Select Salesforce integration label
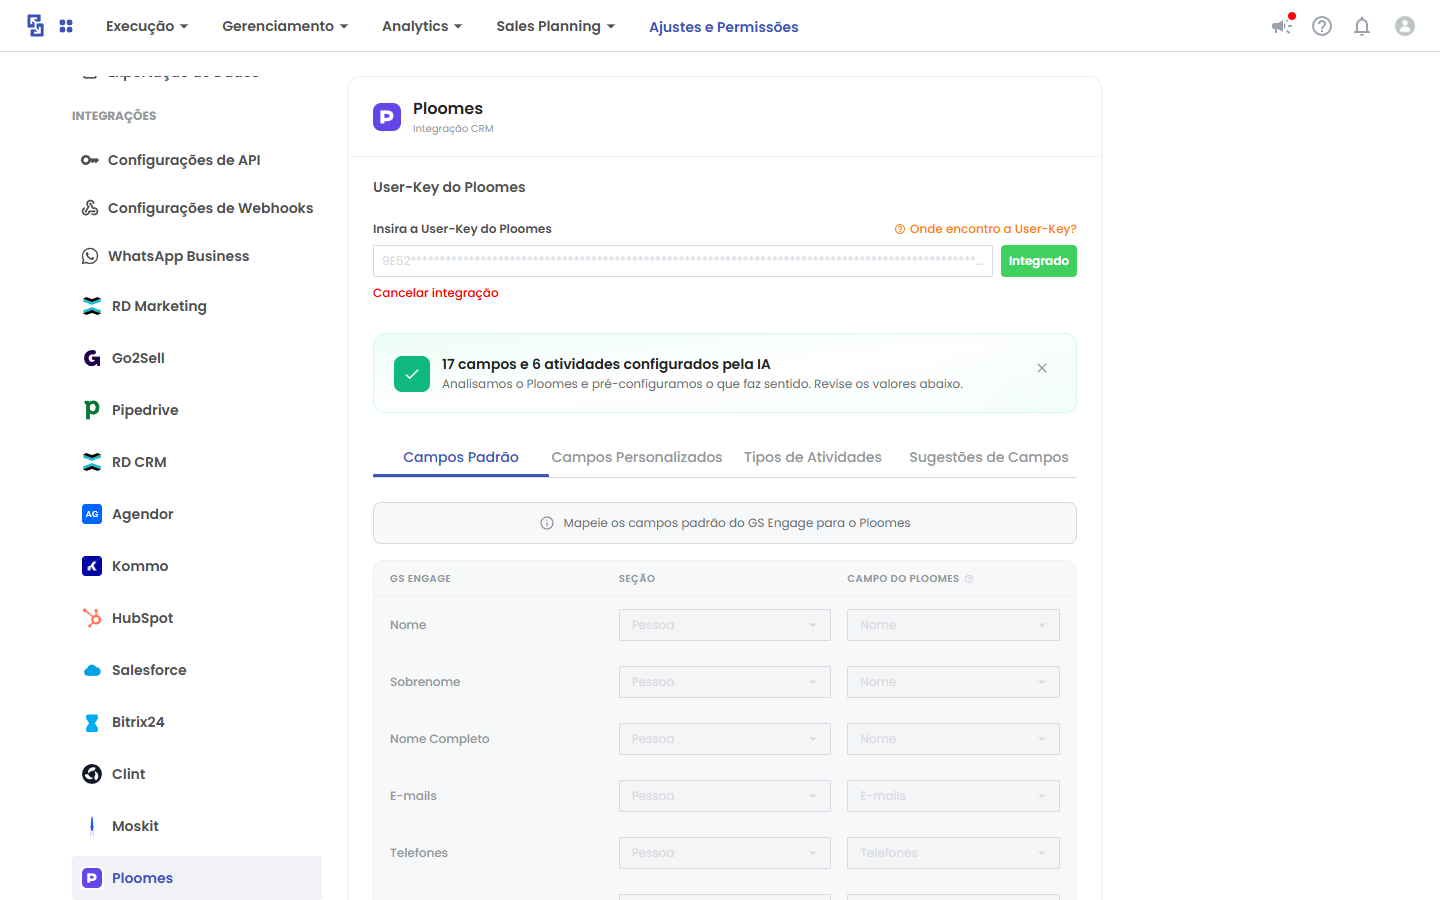The width and height of the screenshot is (1440, 900). (149, 670)
